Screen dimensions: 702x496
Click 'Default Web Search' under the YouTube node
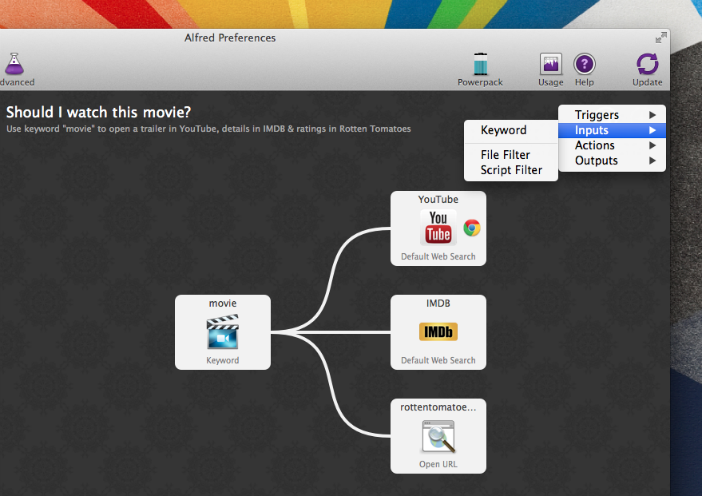[438, 257]
